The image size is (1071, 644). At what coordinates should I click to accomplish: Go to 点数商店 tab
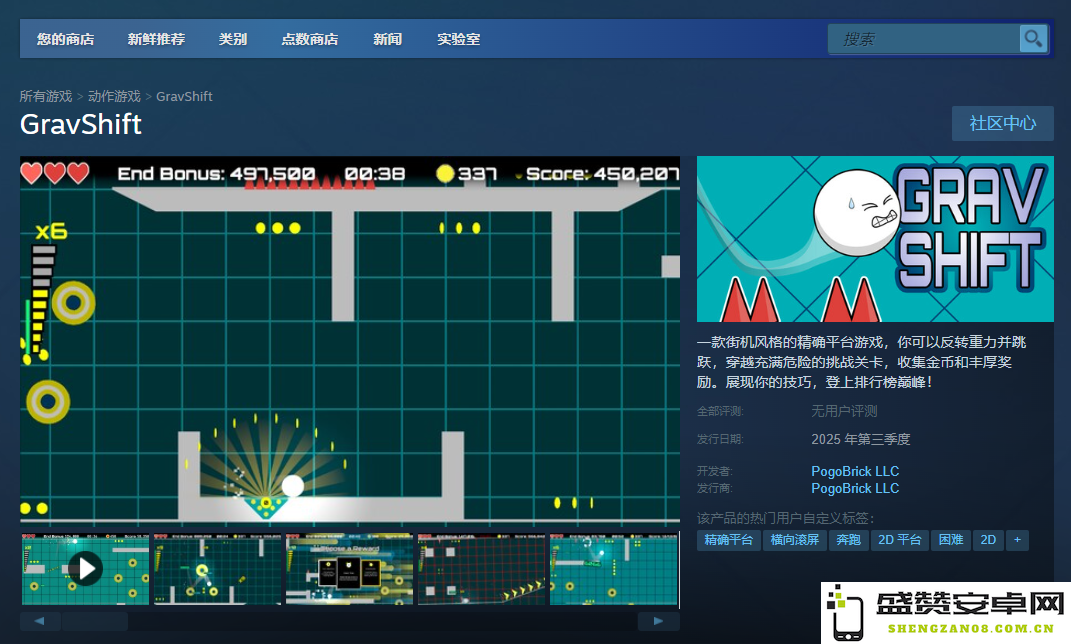310,39
